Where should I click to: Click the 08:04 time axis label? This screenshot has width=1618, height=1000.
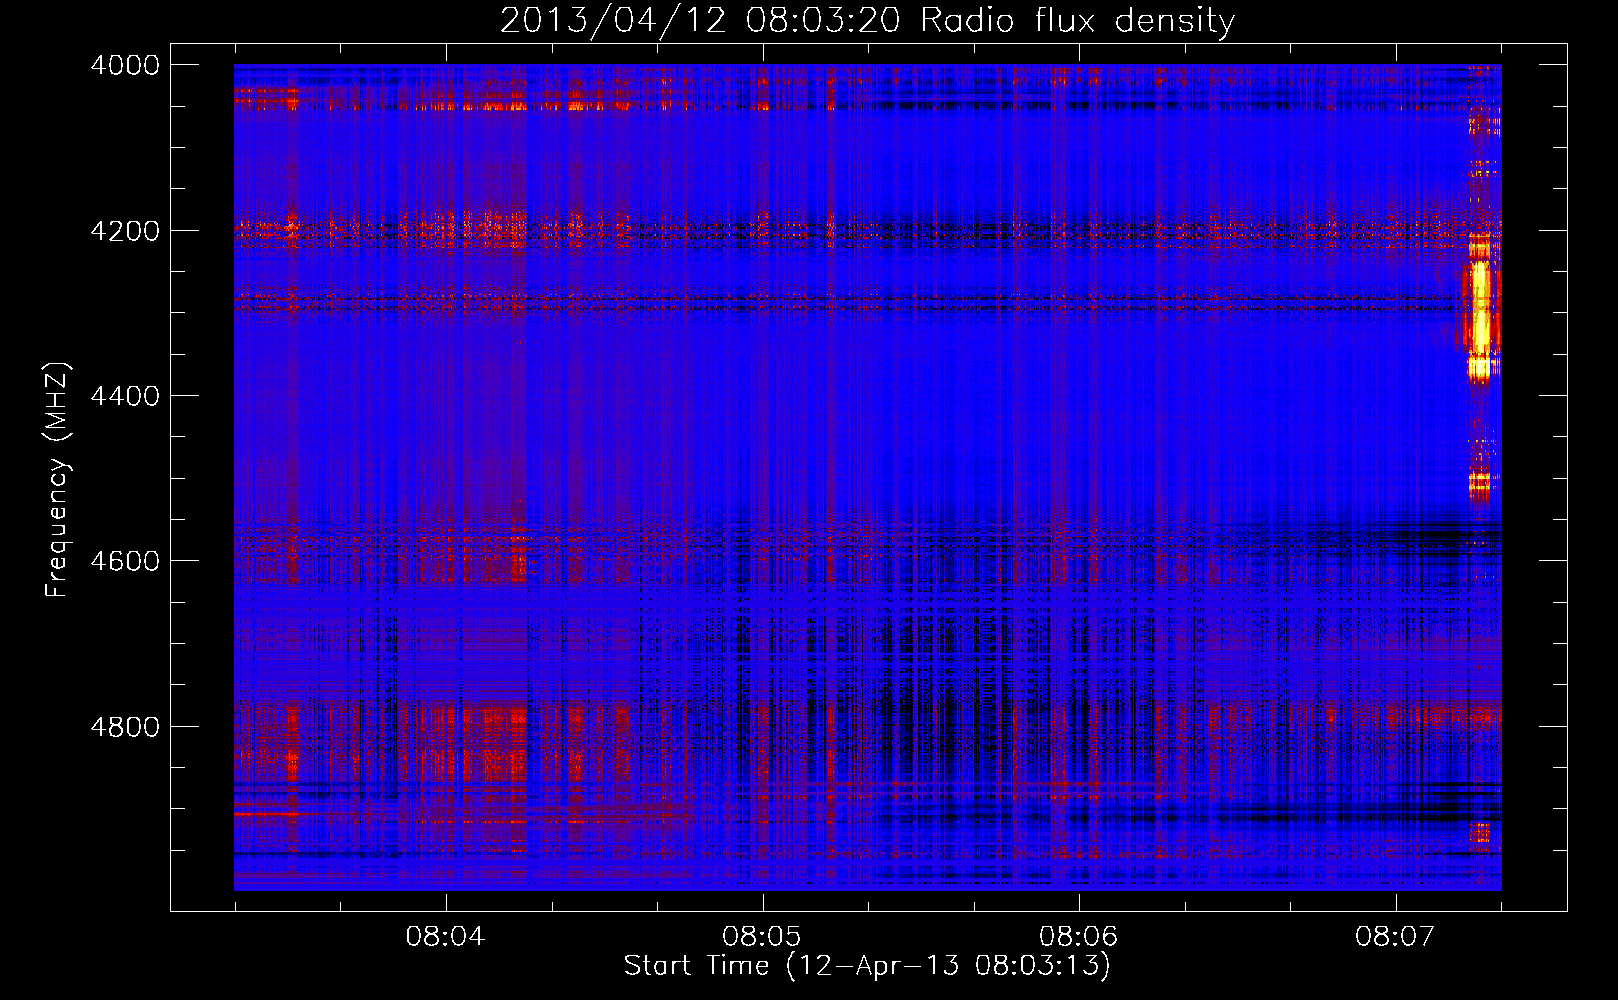point(445,936)
